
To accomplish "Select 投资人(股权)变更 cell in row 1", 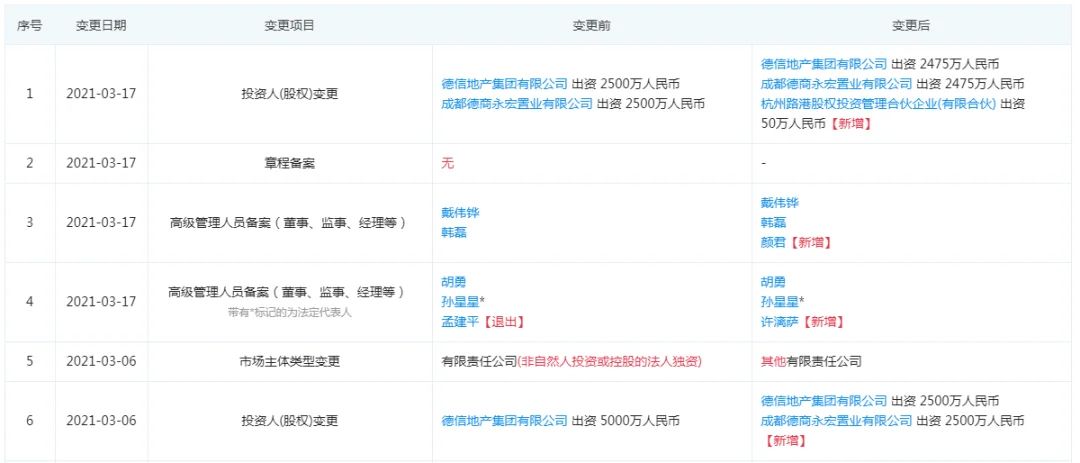I will click(290, 94).
